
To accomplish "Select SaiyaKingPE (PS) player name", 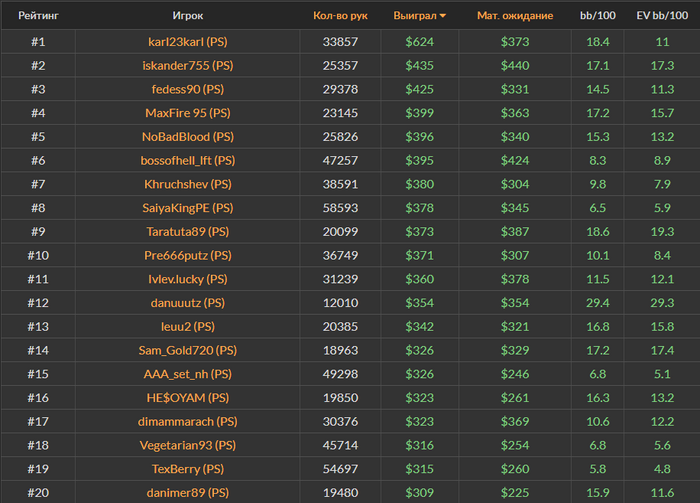I will (x=188, y=208).
